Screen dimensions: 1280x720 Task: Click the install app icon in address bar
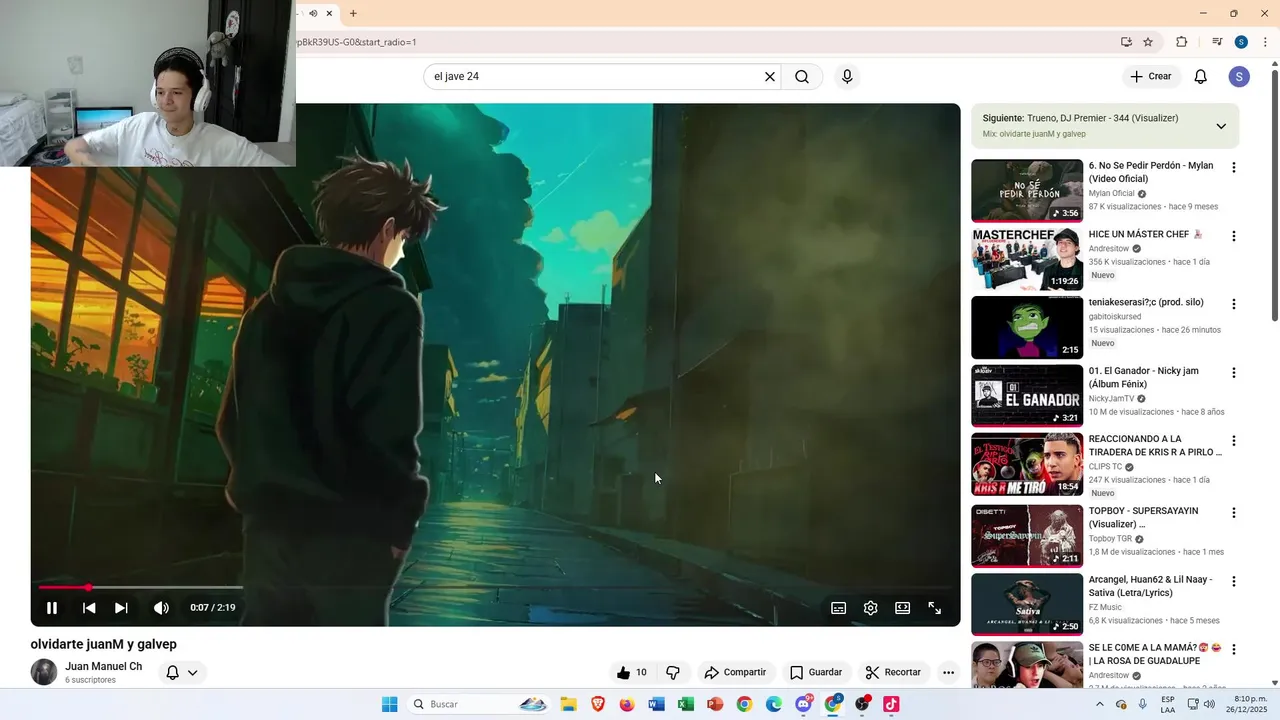click(x=1126, y=42)
